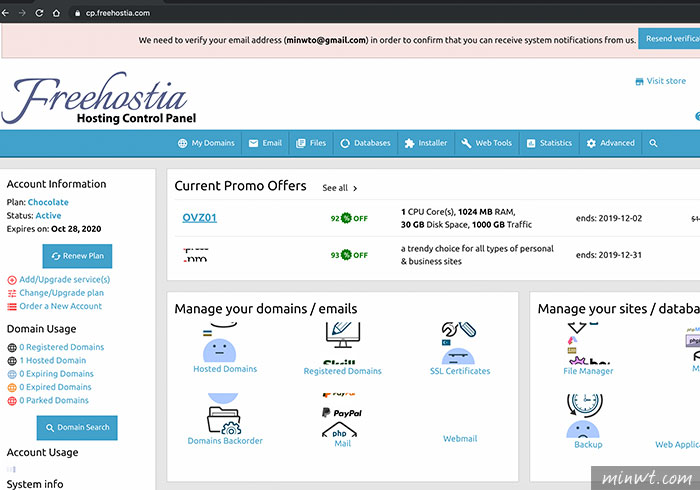Click the red globe beside Parked Domains
Screen dimensions: 700x490
(x=12, y=401)
